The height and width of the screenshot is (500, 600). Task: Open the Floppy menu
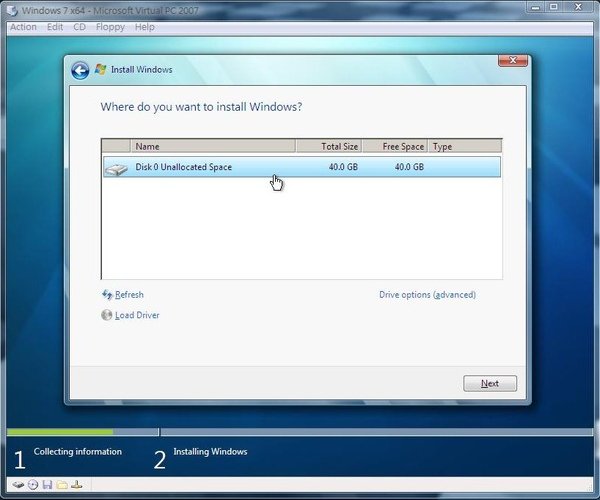coord(110,27)
